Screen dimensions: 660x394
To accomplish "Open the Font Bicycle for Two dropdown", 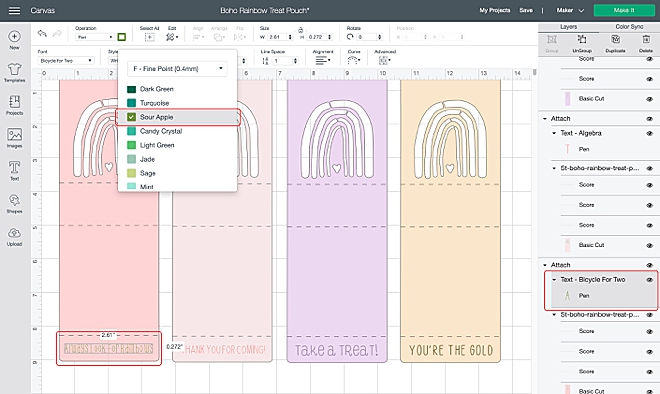I will point(65,61).
